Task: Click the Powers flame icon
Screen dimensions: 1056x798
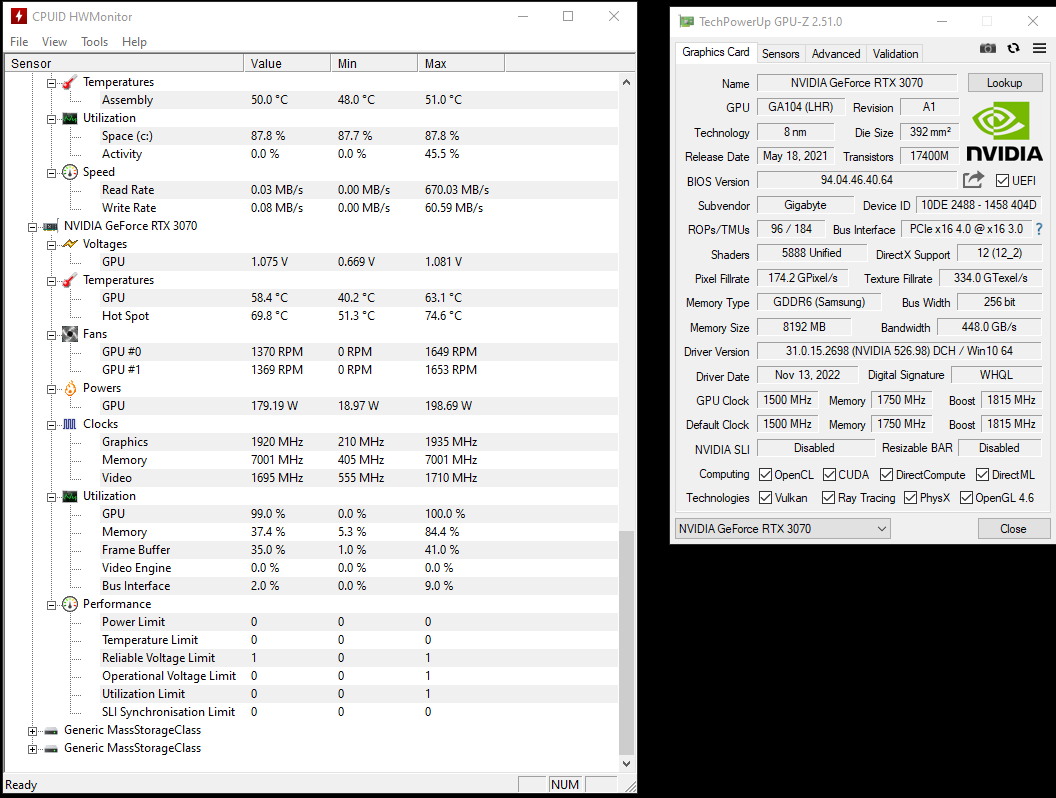Action: (70, 388)
